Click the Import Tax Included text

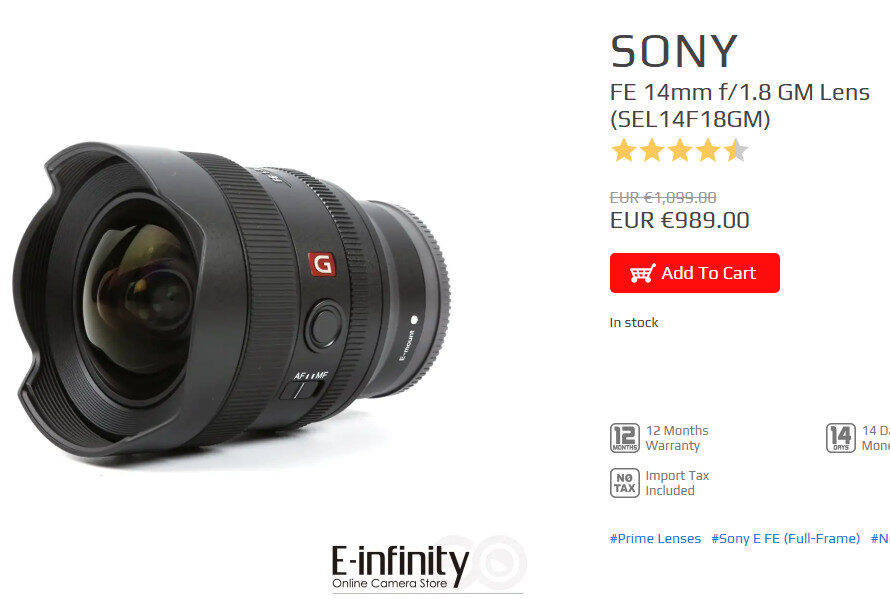pos(677,483)
